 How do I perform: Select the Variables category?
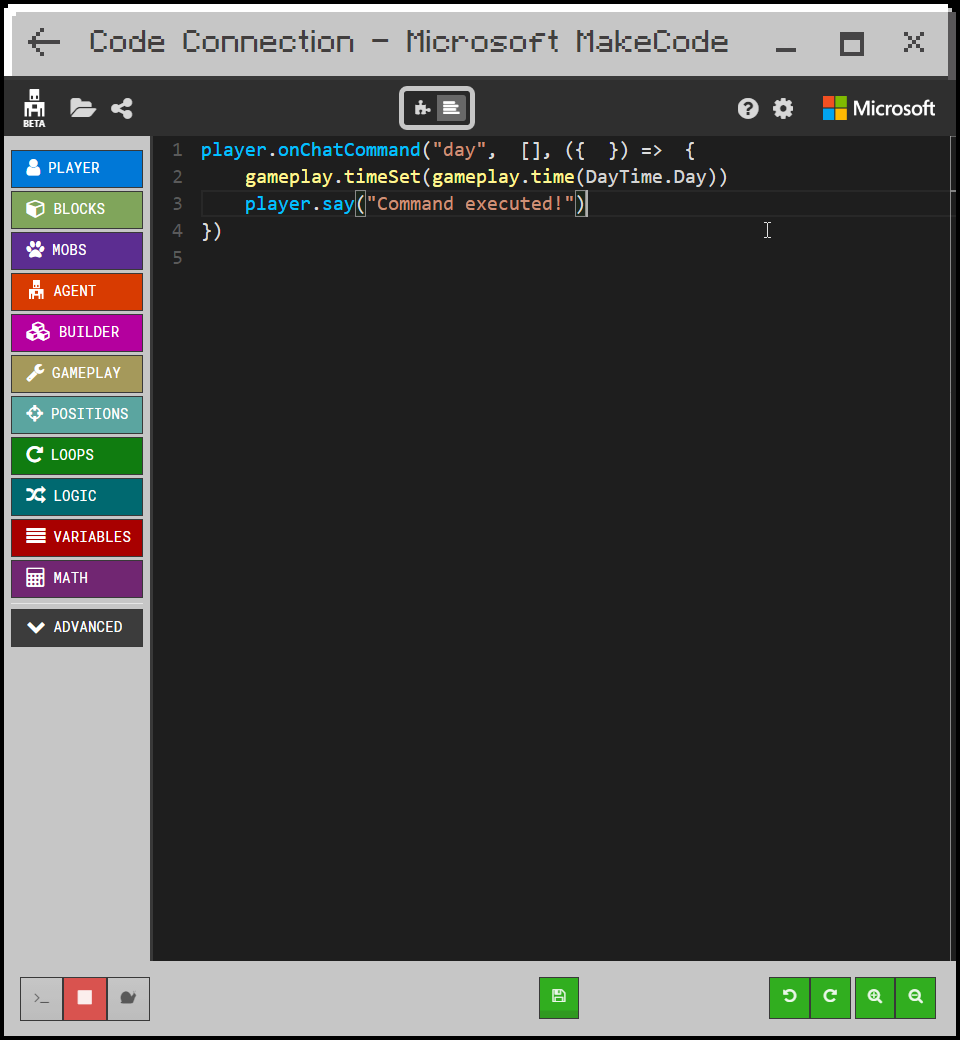pos(77,537)
